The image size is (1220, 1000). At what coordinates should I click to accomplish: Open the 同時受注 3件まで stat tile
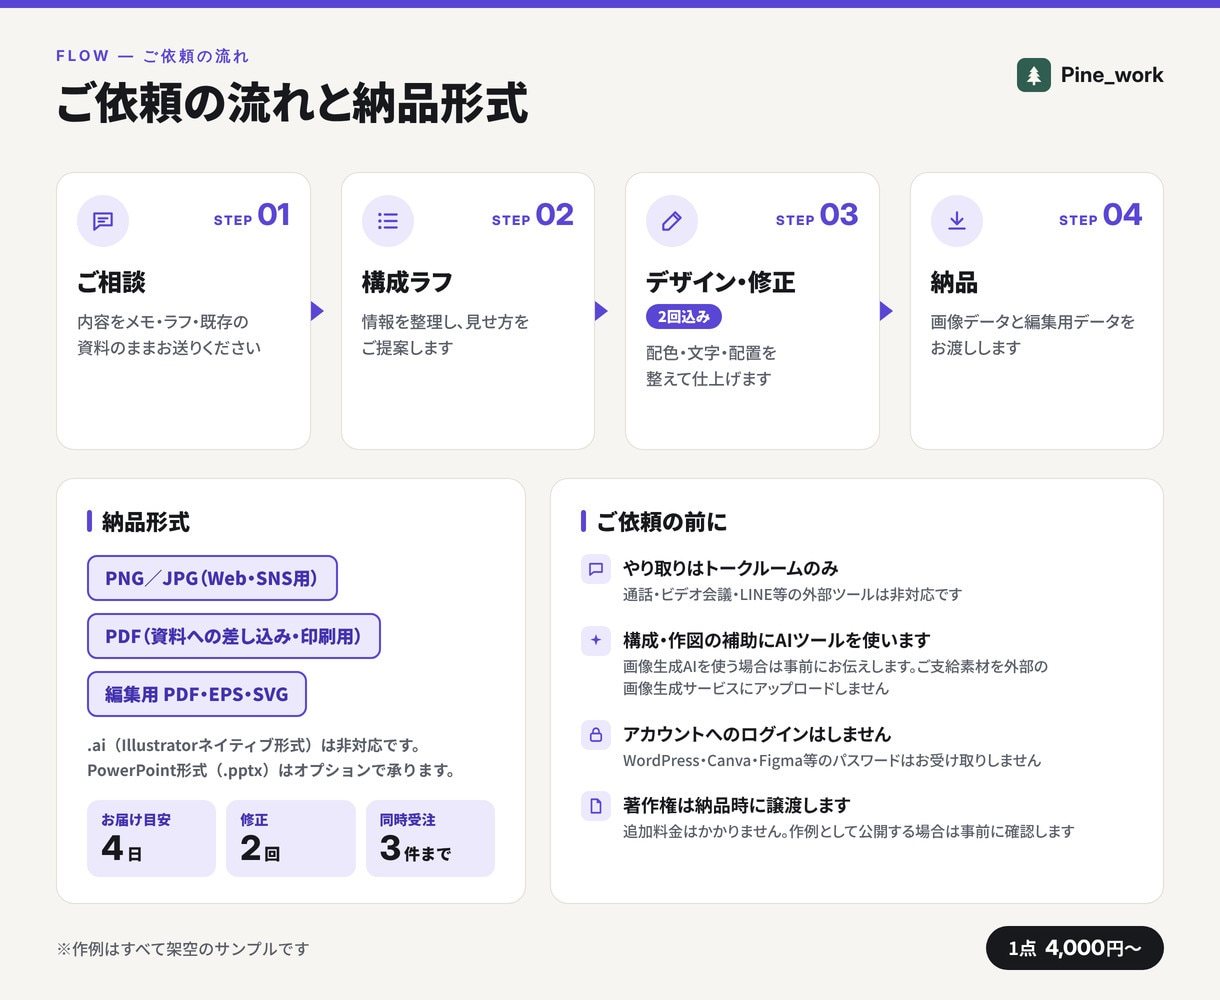(430, 838)
